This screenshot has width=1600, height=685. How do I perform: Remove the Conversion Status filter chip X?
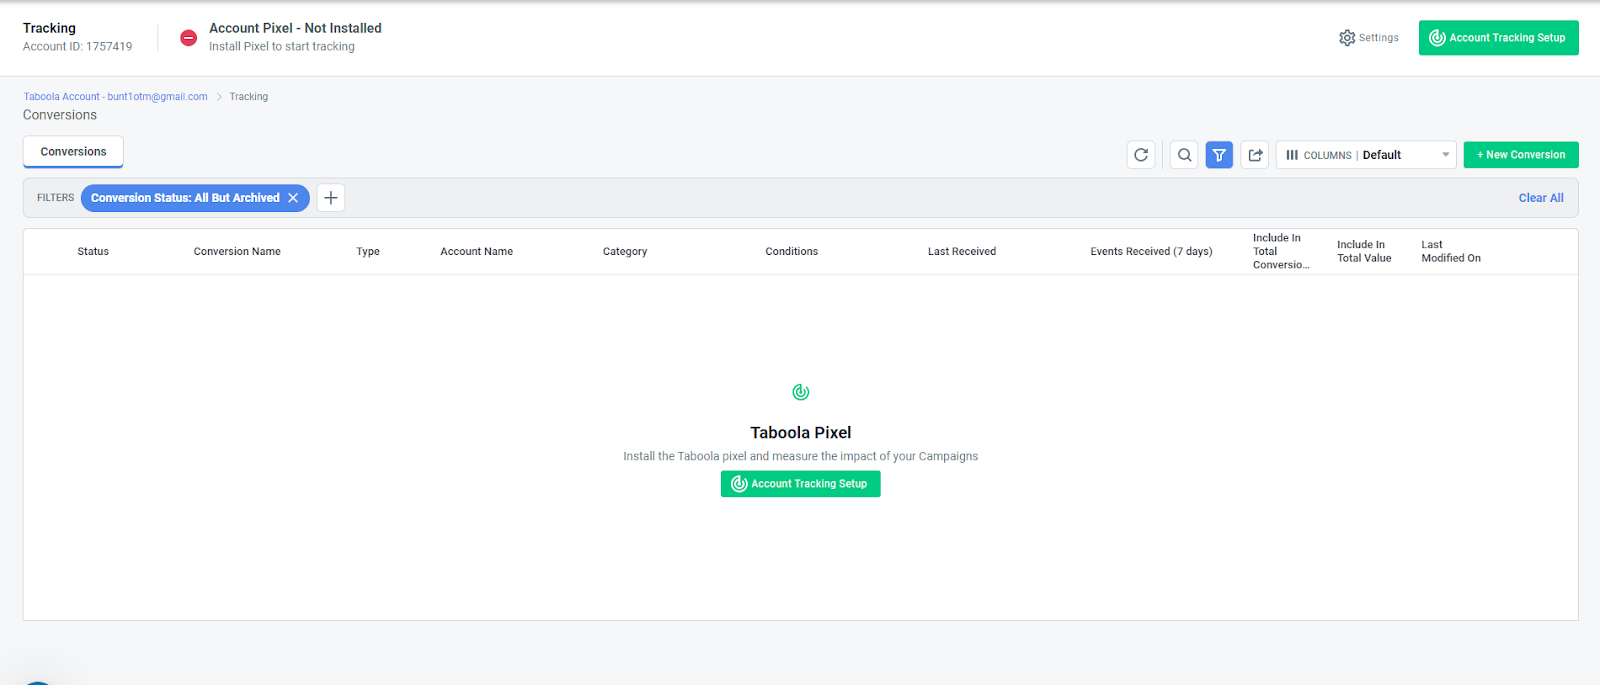[293, 198]
